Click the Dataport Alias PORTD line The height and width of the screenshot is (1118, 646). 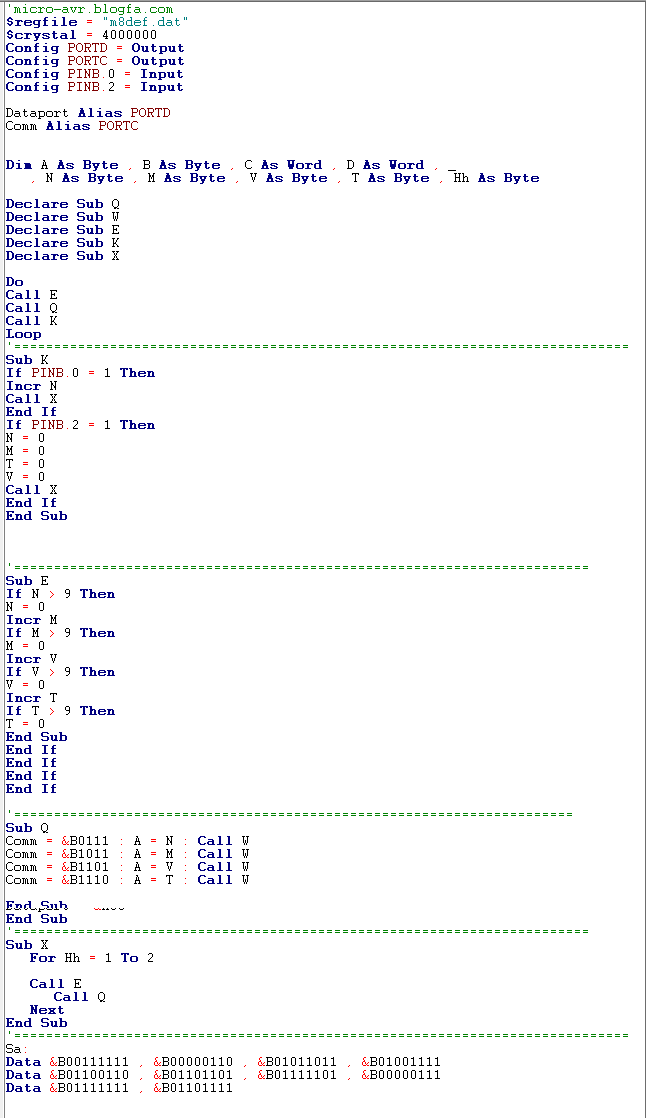pyautogui.click(x=88, y=113)
